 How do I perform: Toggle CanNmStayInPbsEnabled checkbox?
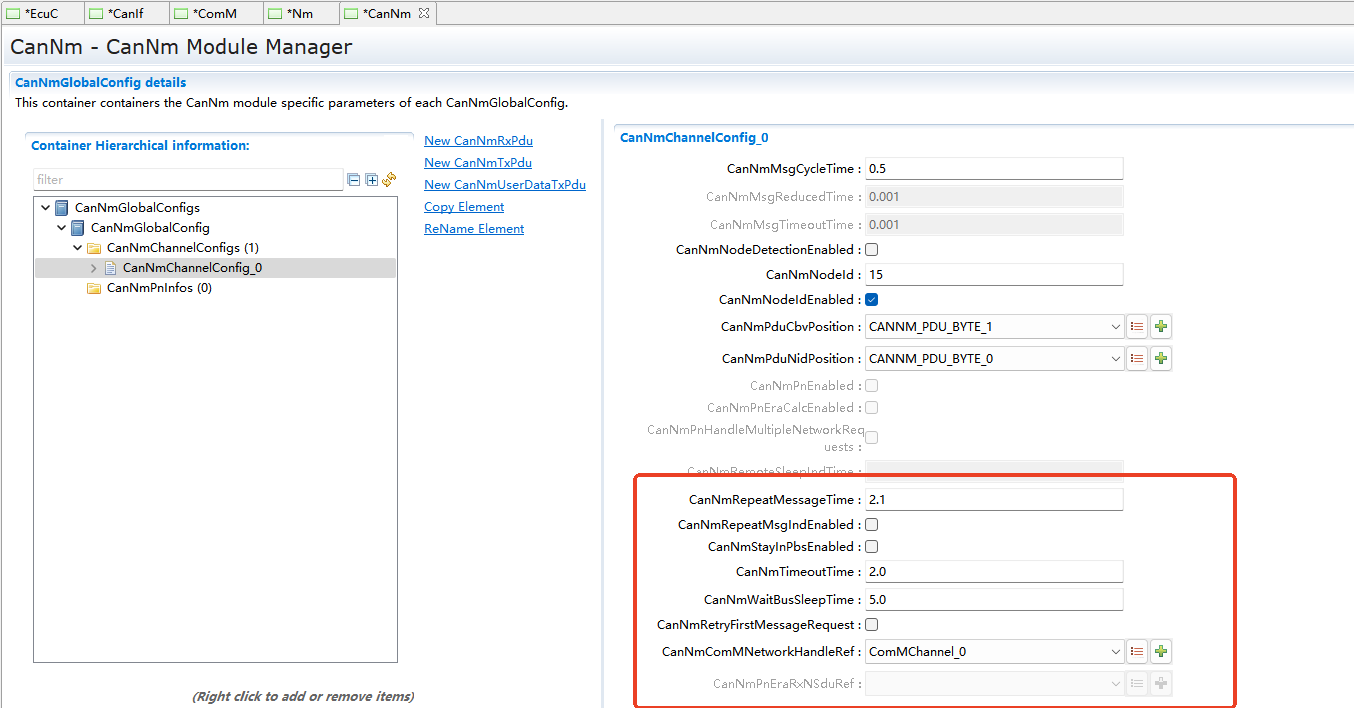point(871,547)
